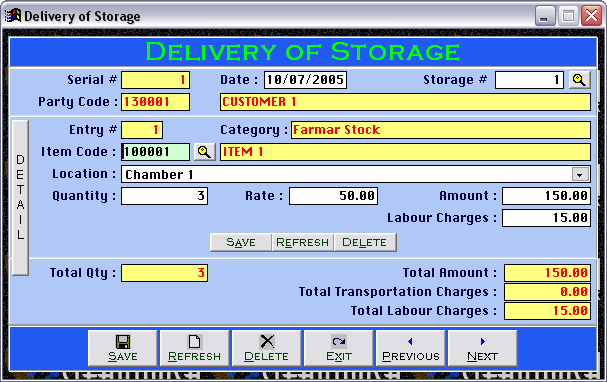Click the Total Transportation Charges label
The width and height of the screenshot is (607, 382).
pos(398,292)
